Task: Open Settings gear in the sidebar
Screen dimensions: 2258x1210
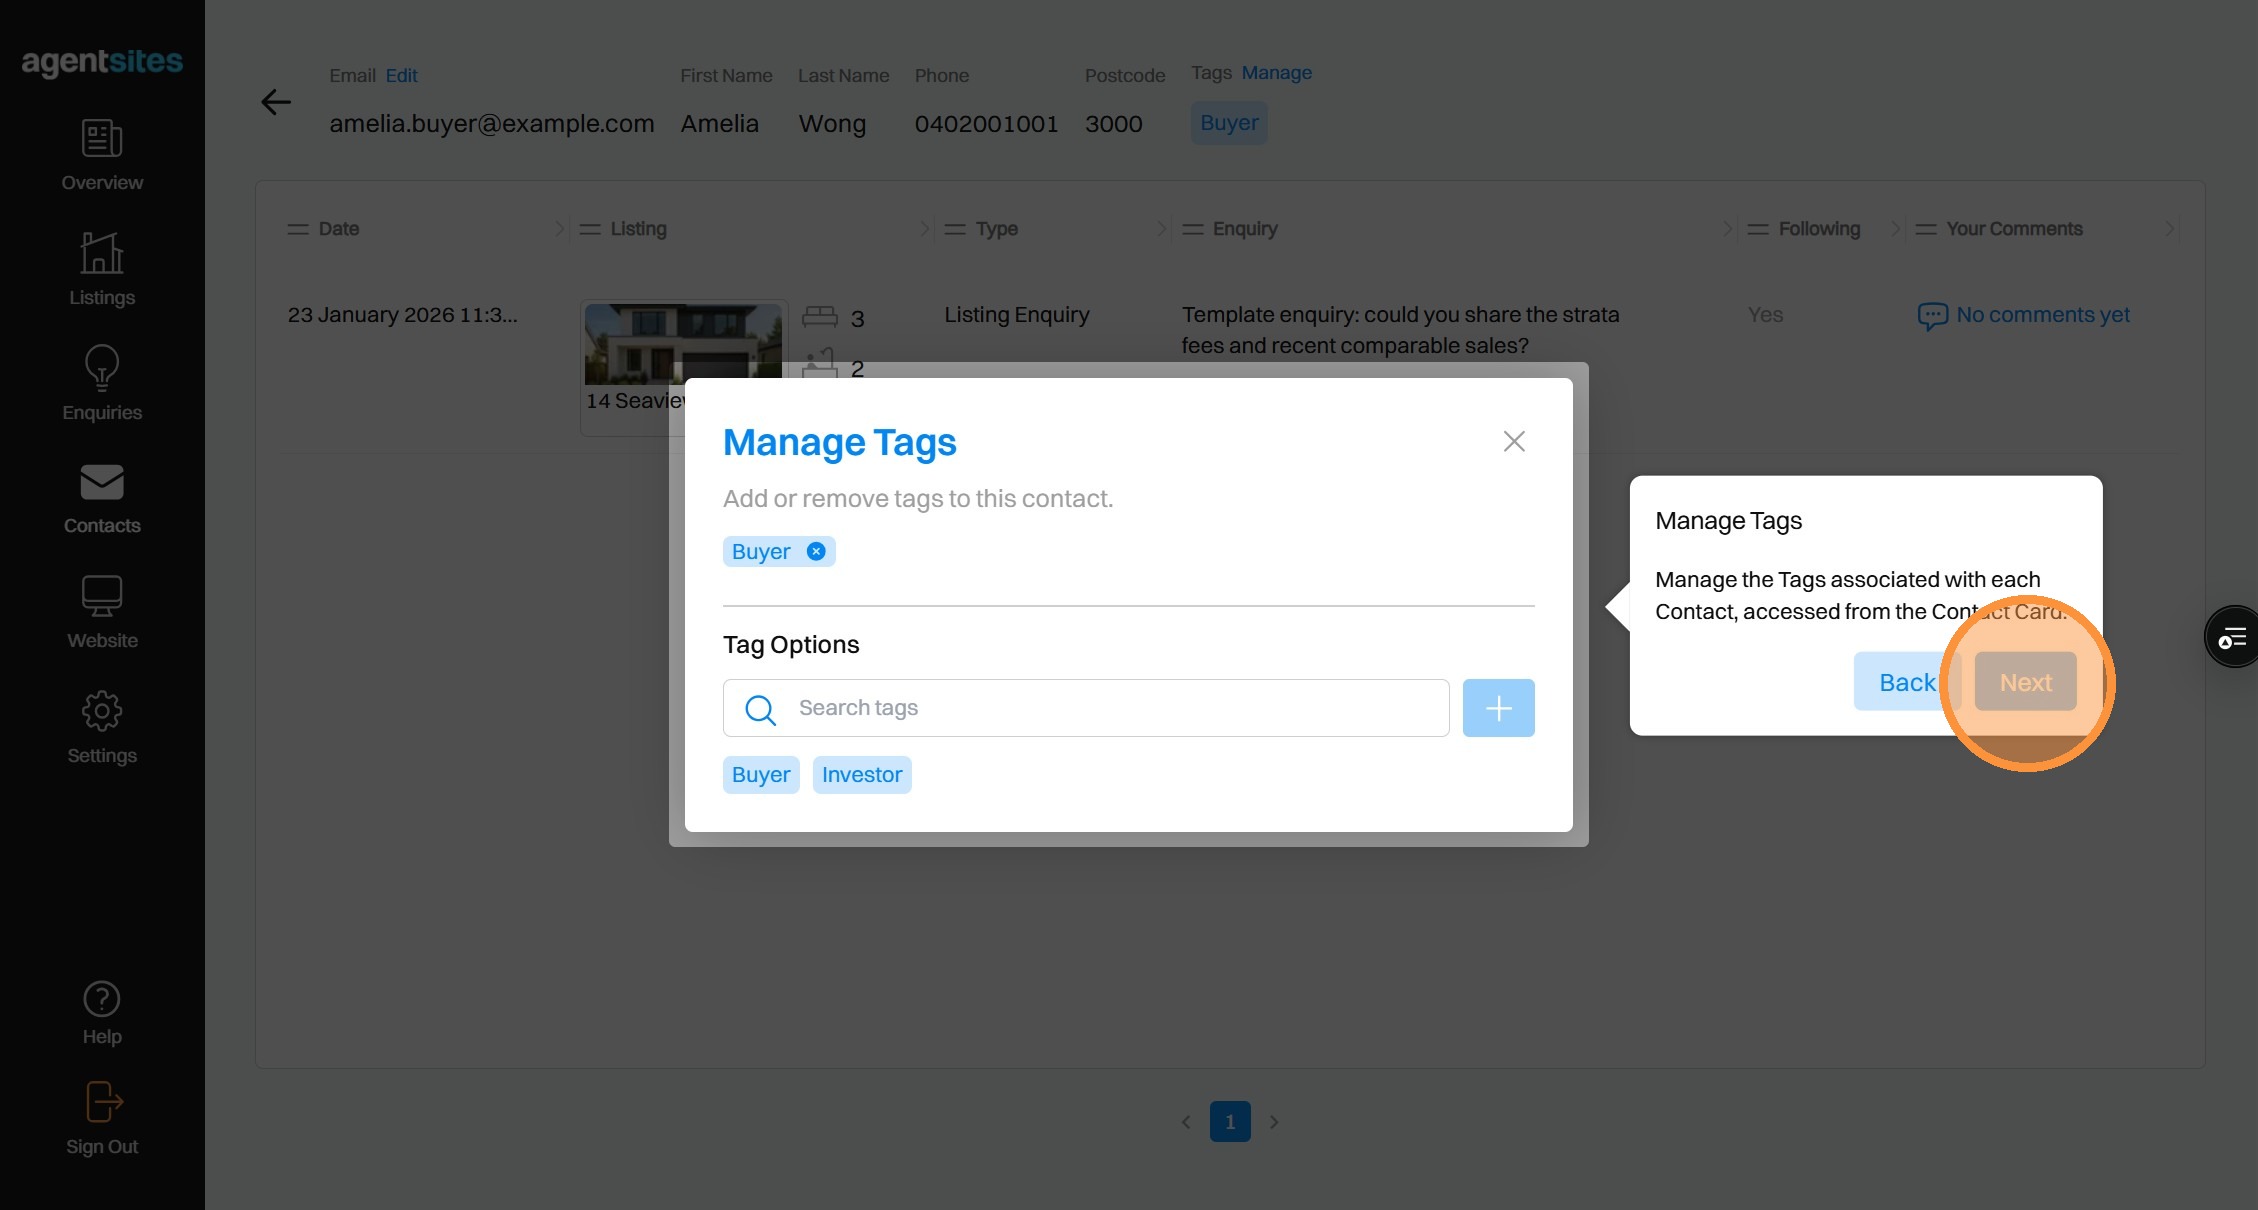Action: click(102, 711)
